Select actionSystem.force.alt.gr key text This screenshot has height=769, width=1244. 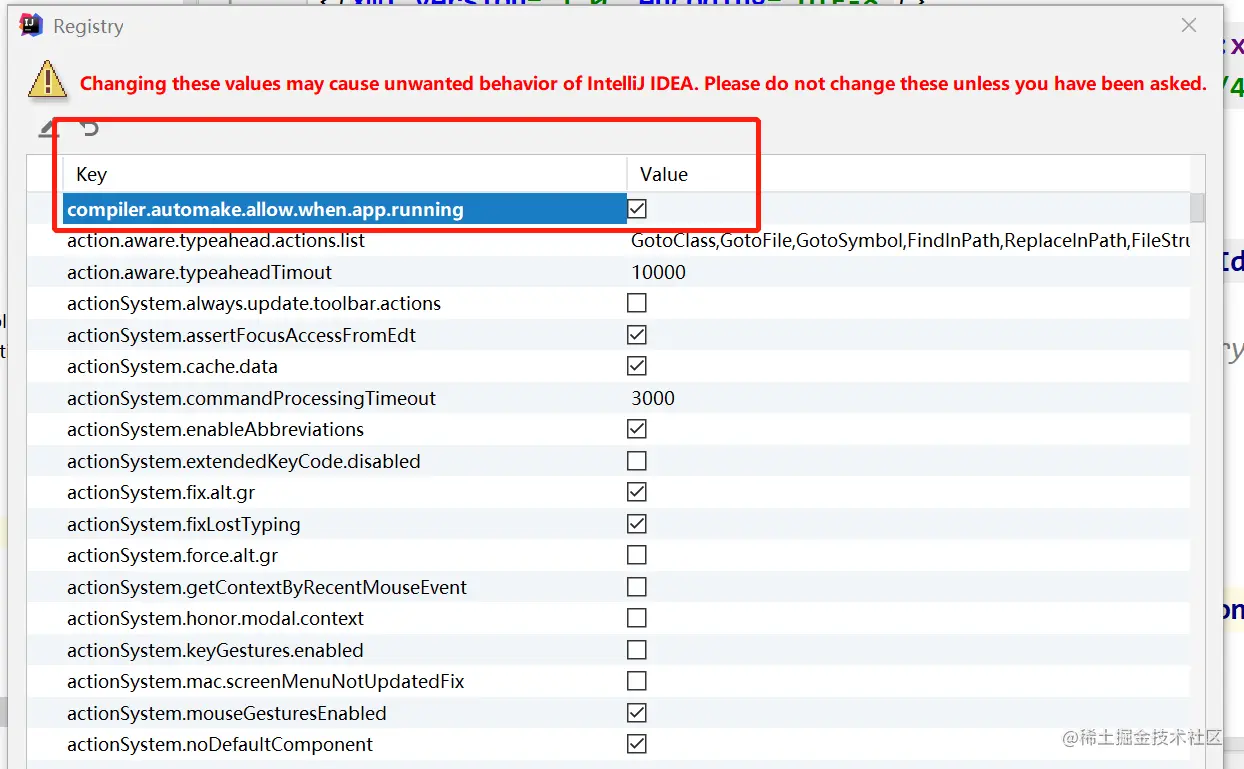tap(172, 555)
